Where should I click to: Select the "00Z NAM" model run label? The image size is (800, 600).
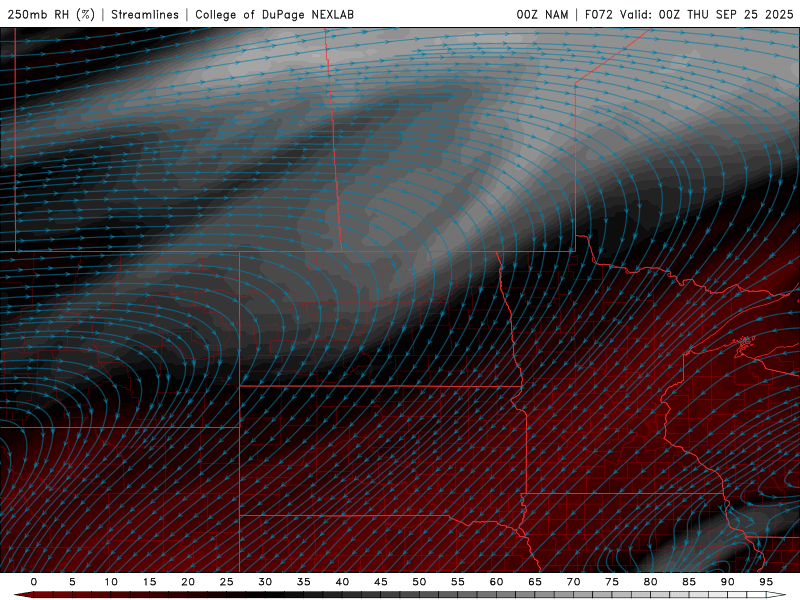tap(542, 15)
